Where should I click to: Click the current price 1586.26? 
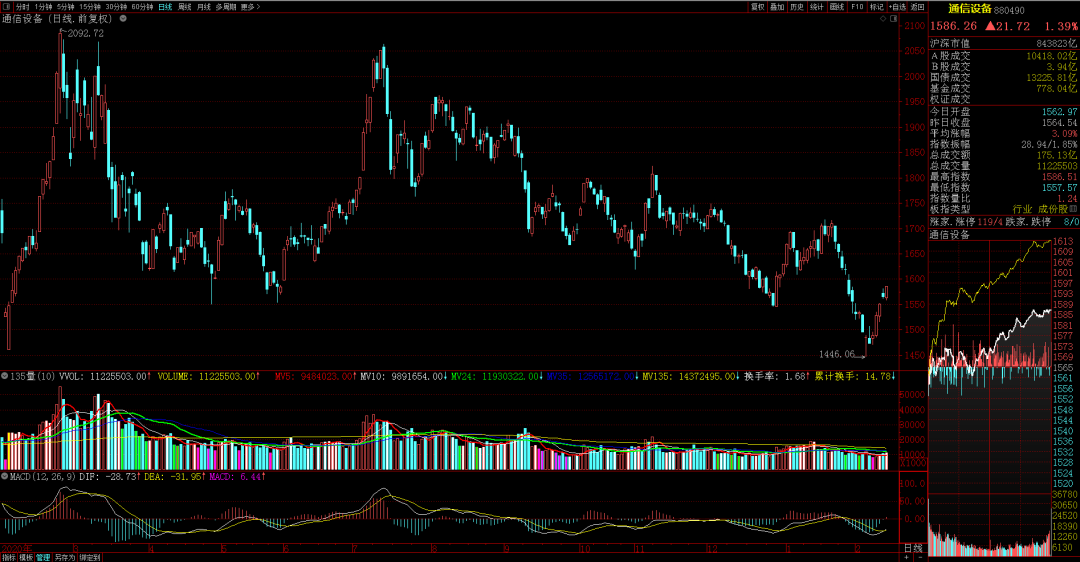coord(954,26)
